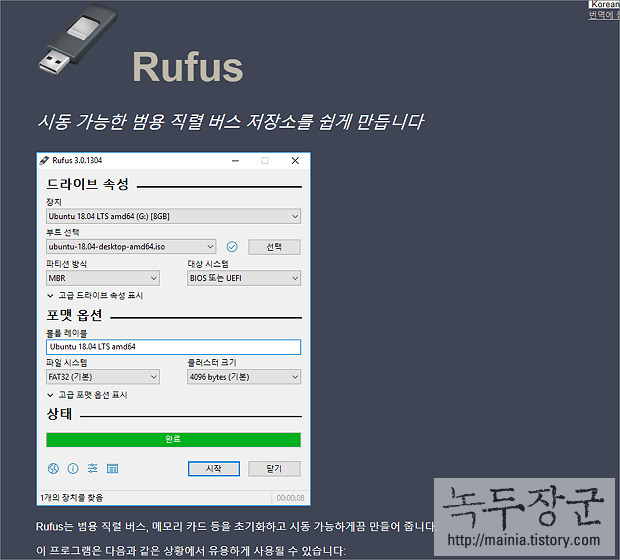Click the translation link under Korean

pos(603,15)
